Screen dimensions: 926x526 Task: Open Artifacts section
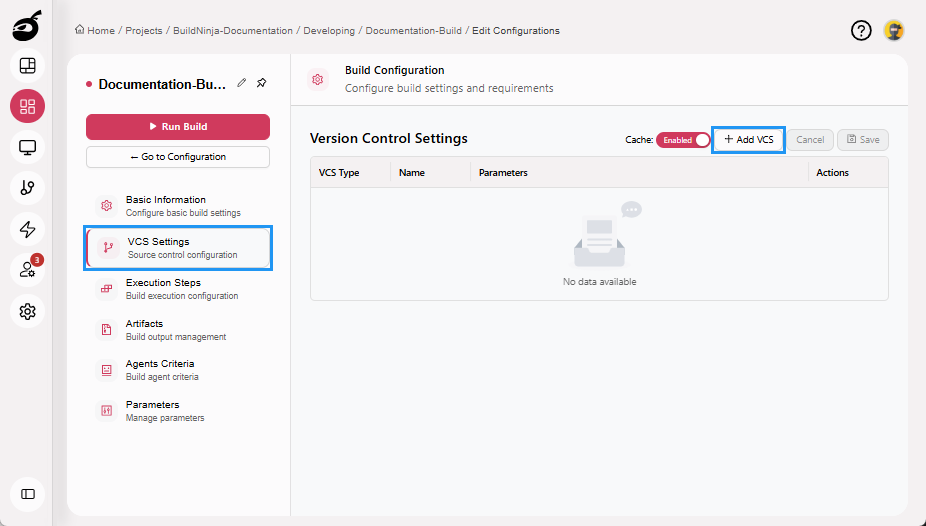click(x=178, y=329)
